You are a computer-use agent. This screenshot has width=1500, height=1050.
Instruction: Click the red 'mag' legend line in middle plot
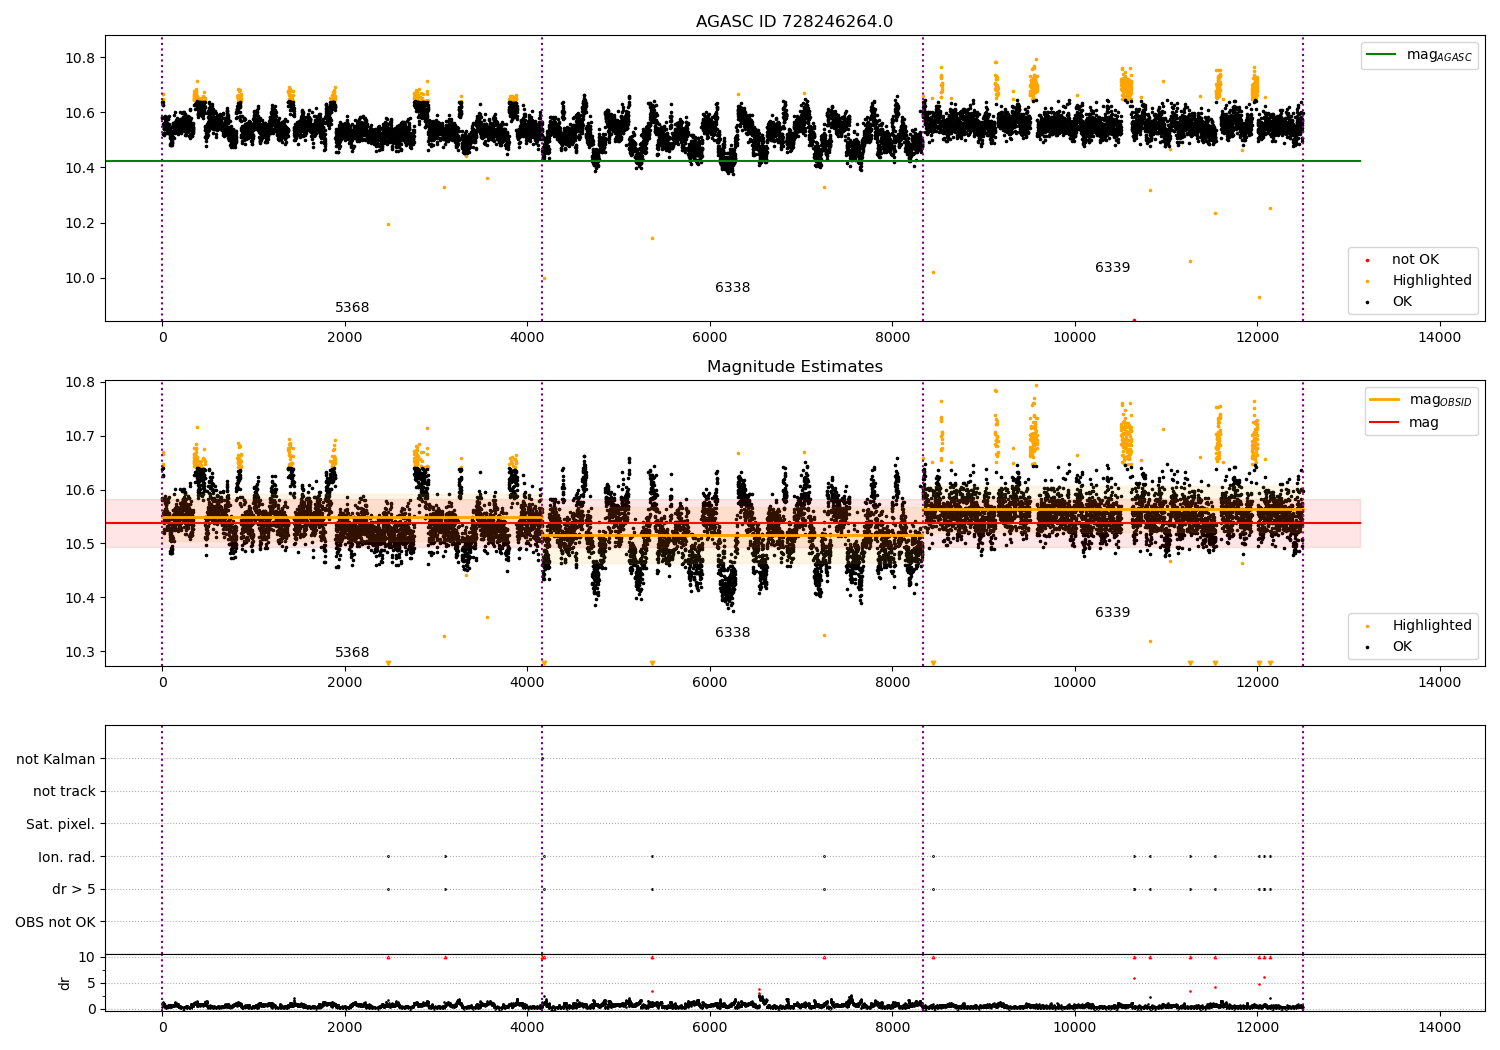(1385, 422)
